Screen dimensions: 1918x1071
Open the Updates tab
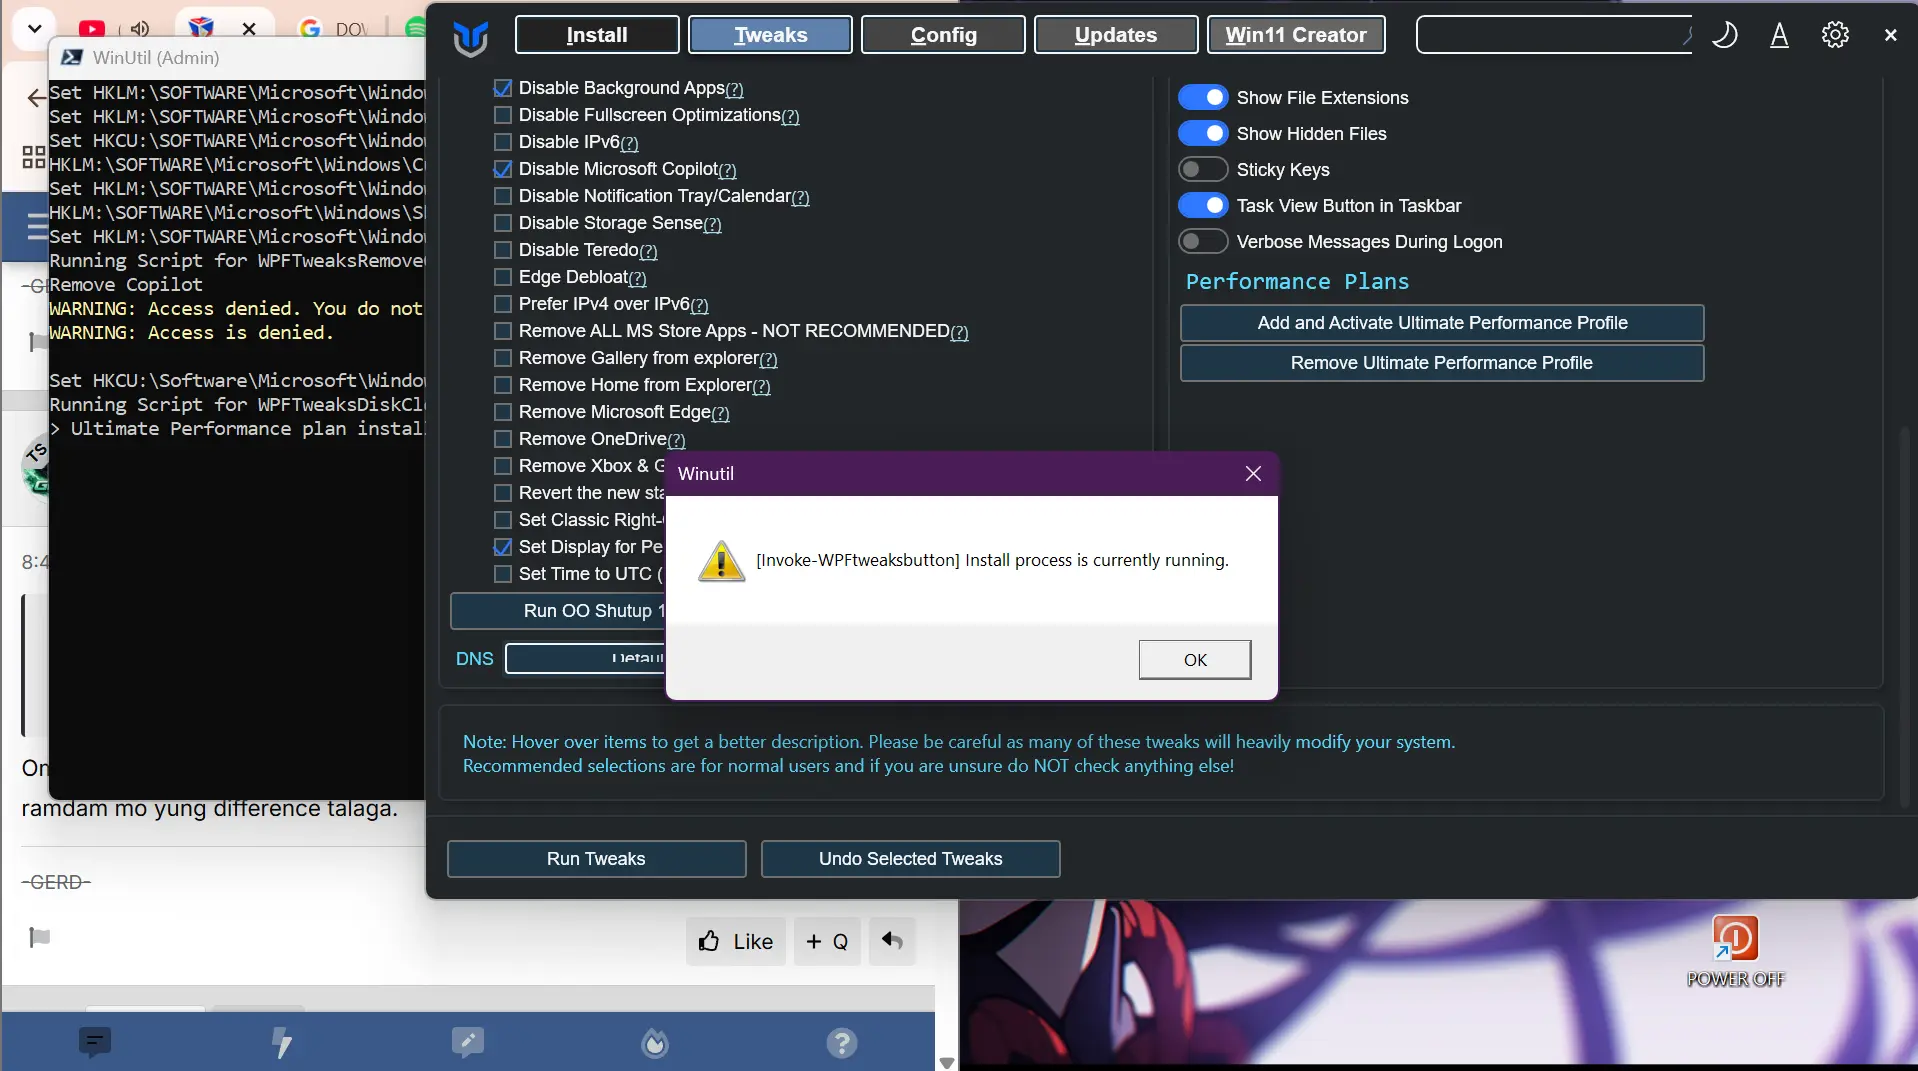point(1116,35)
